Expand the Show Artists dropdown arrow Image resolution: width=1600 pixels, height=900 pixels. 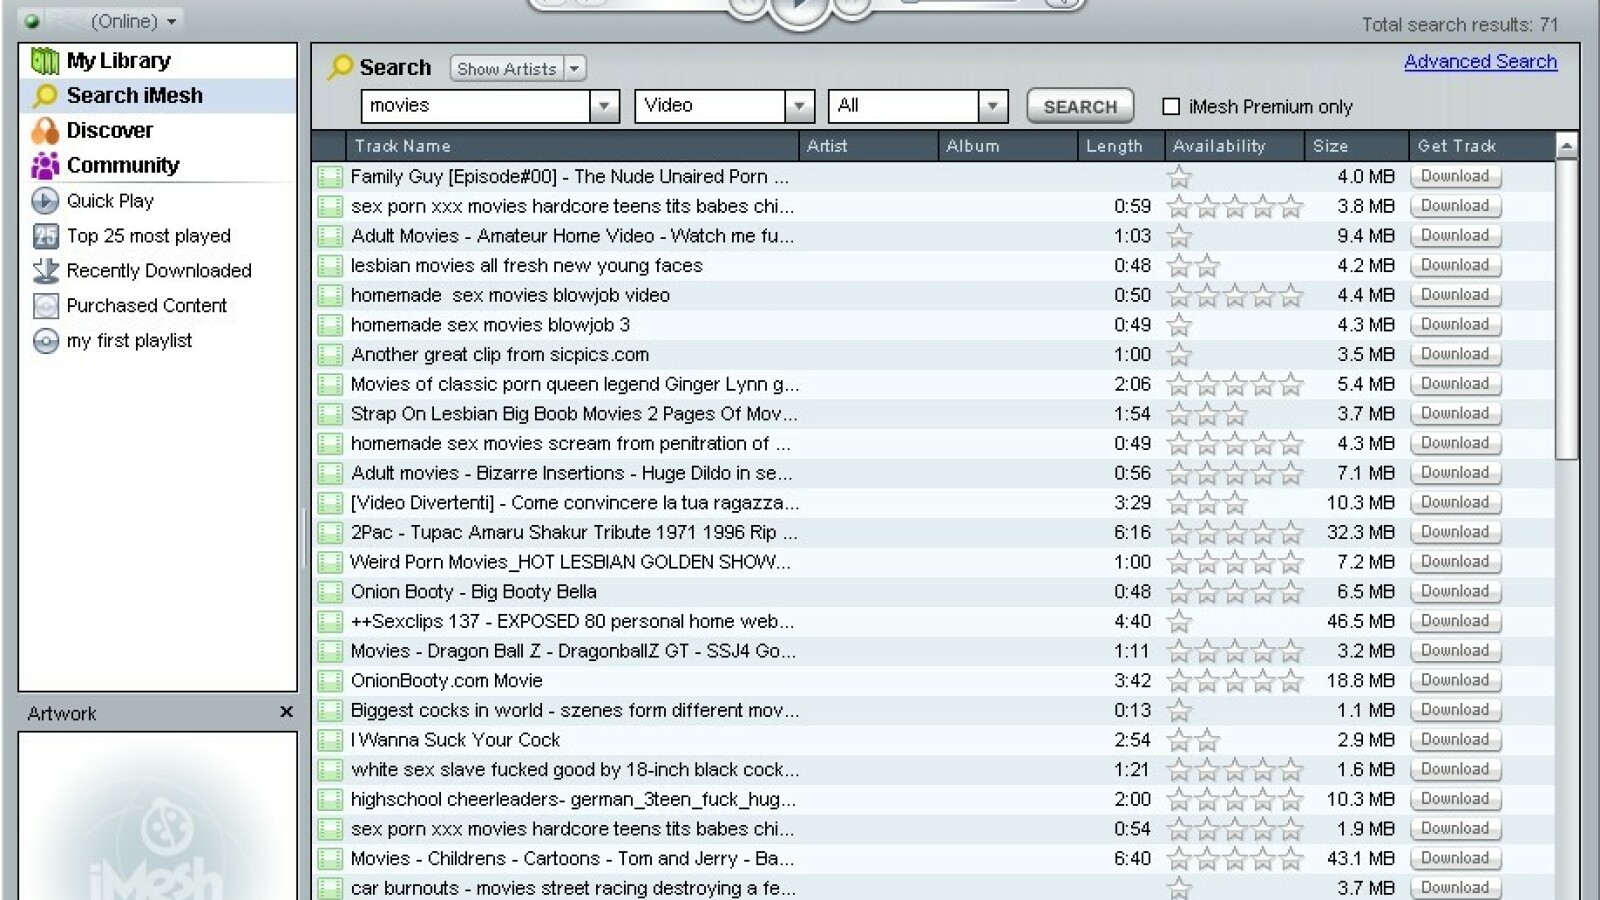pos(574,68)
